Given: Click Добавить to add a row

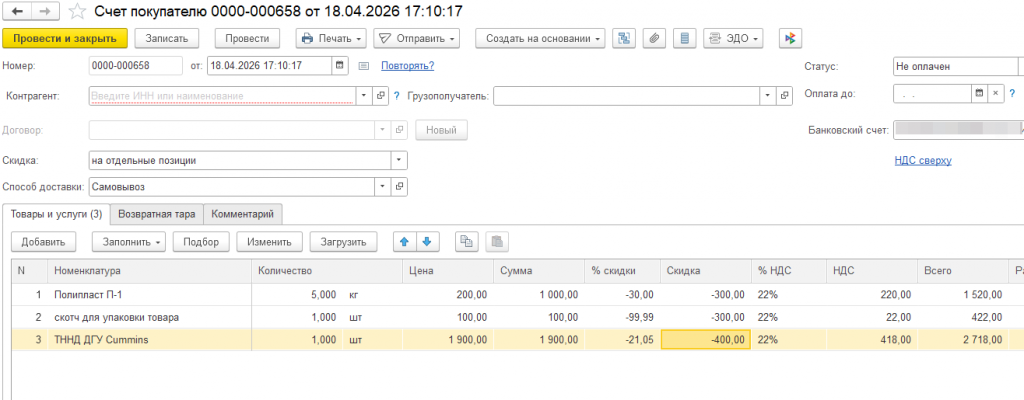Looking at the screenshot, I should click(44, 242).
